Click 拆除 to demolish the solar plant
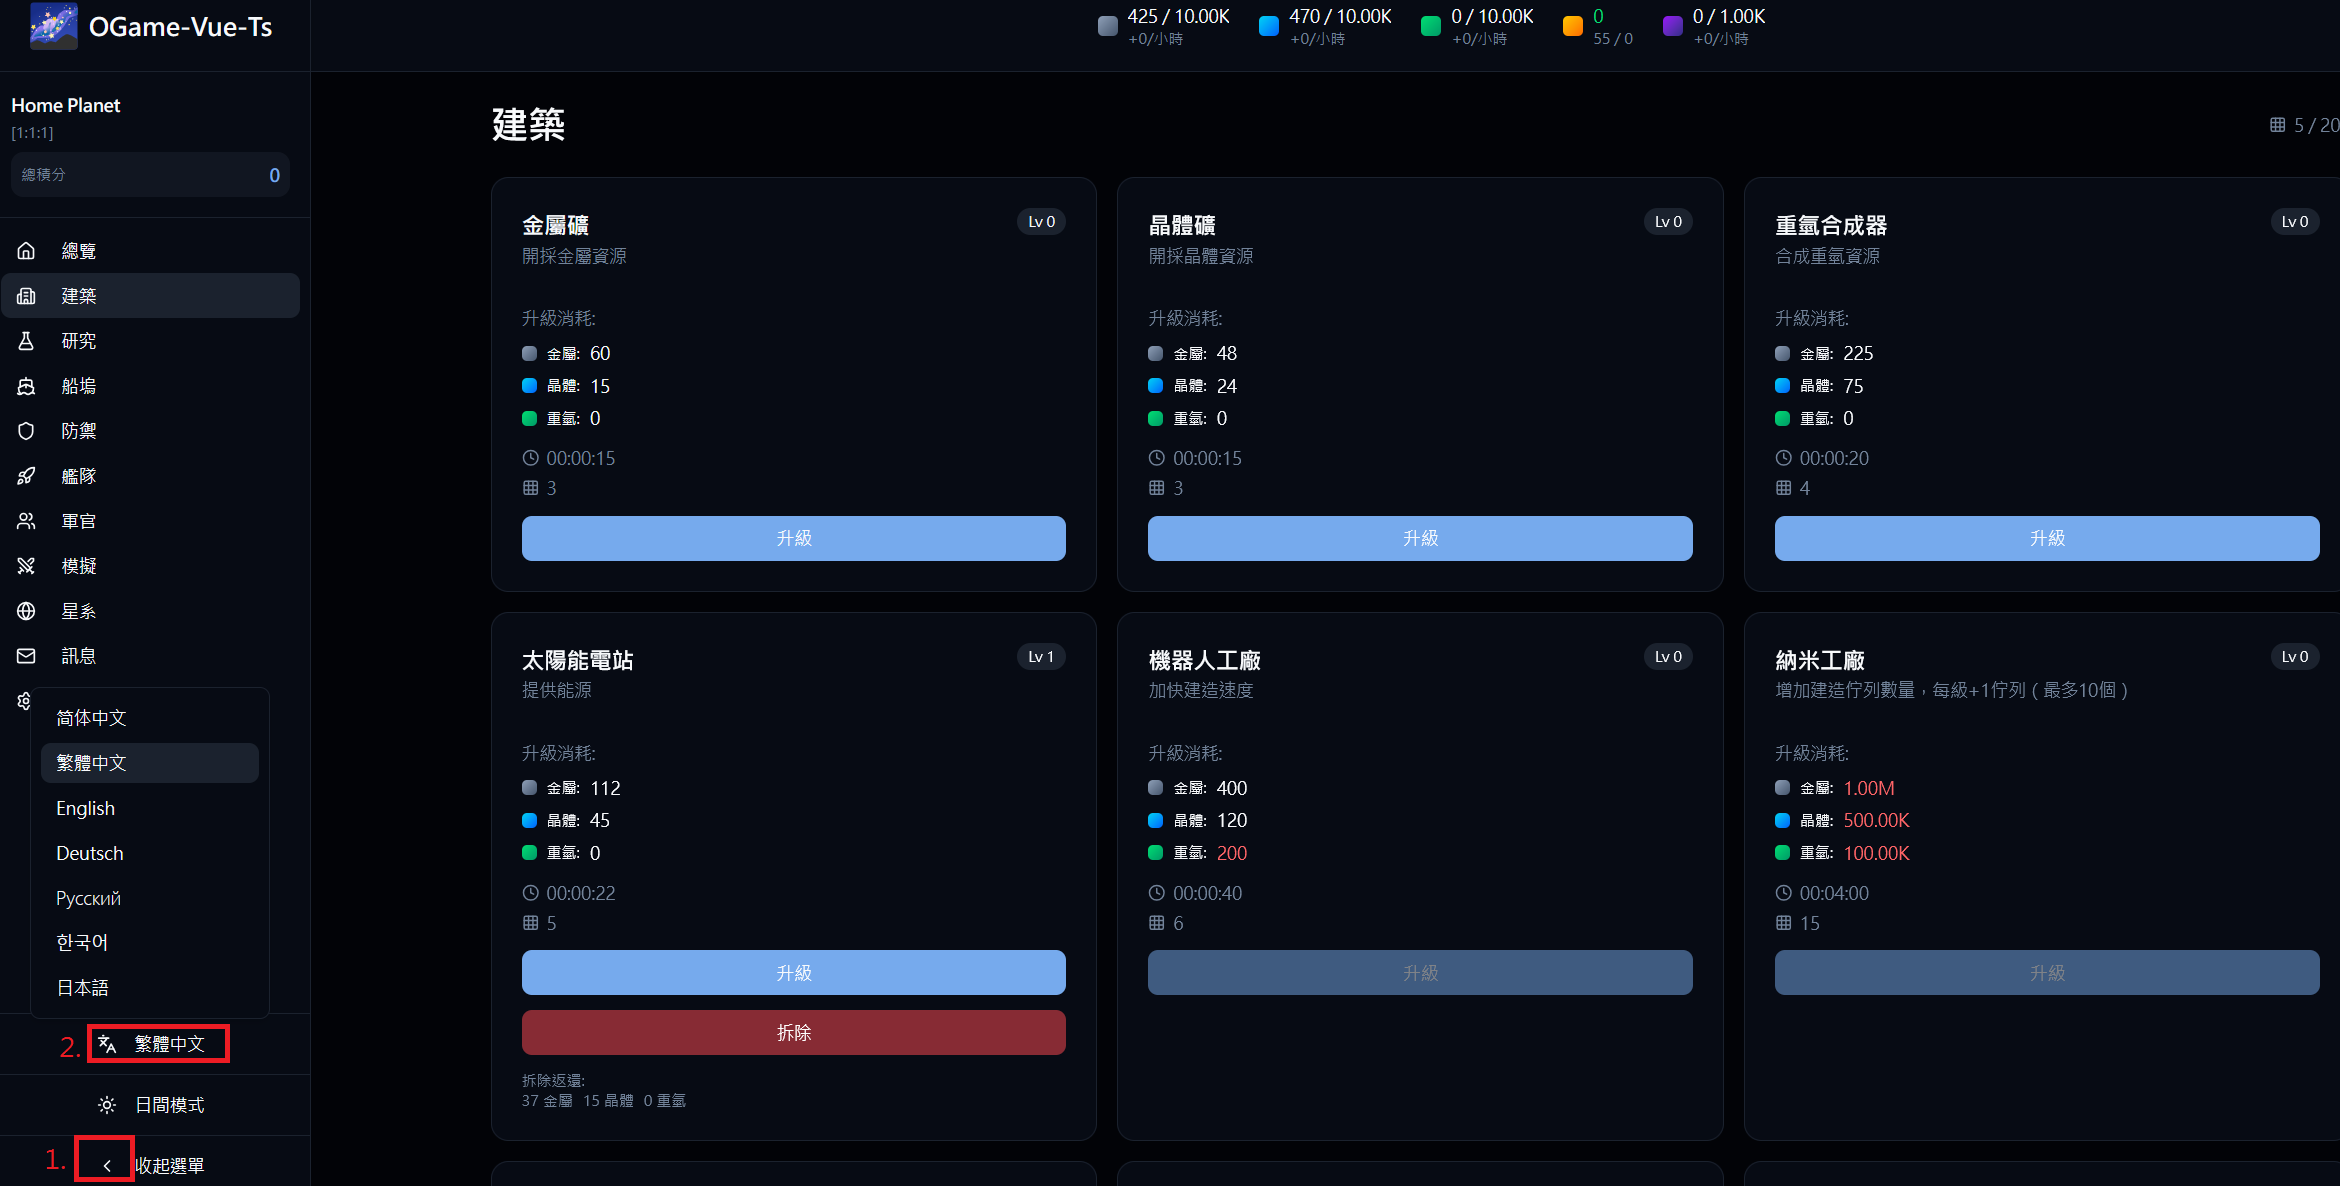Image resolution: width=2340 pixels, height=1186 pixels. [x=793, y=1032]
